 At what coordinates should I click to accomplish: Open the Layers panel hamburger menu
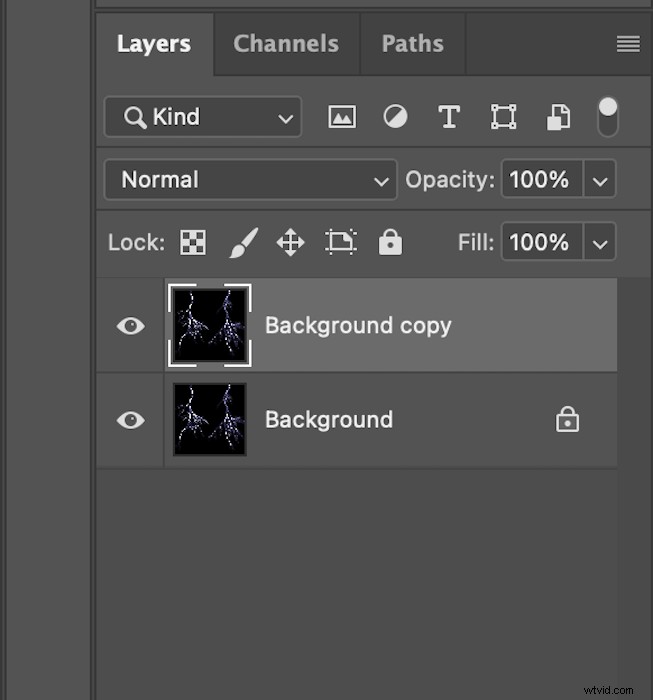click(627, 44)
